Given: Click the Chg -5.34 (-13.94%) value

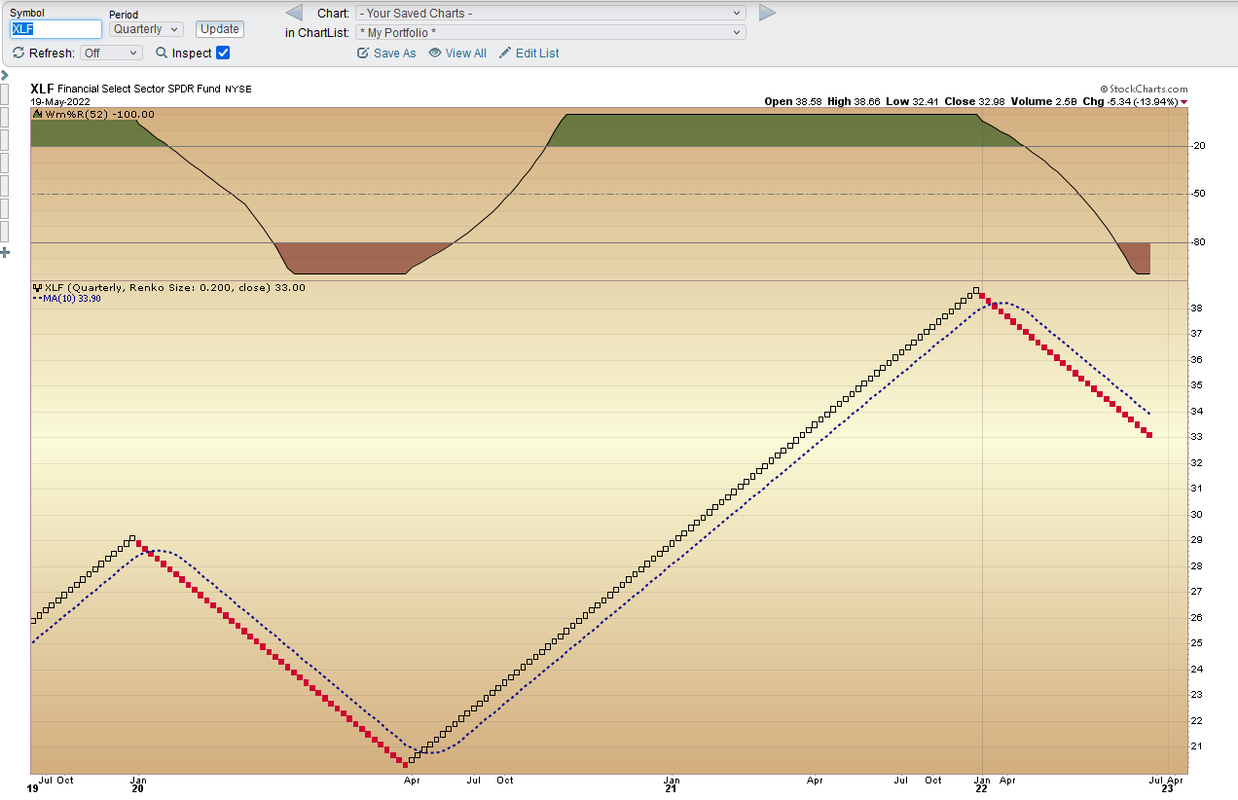Looking at the screenshot, I should (1130, 102).
